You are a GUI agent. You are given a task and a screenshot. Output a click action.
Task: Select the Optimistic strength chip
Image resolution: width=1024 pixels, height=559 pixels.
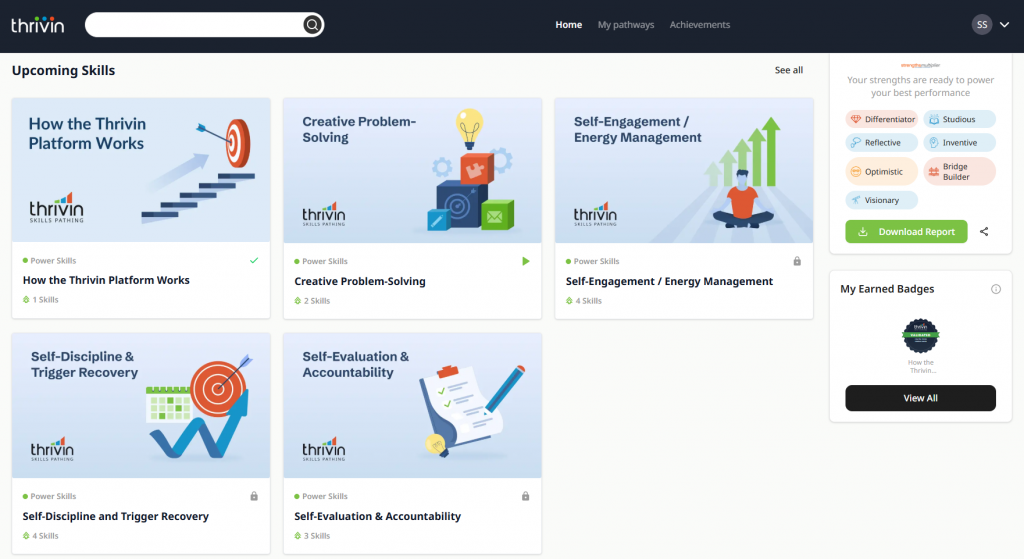882,172
